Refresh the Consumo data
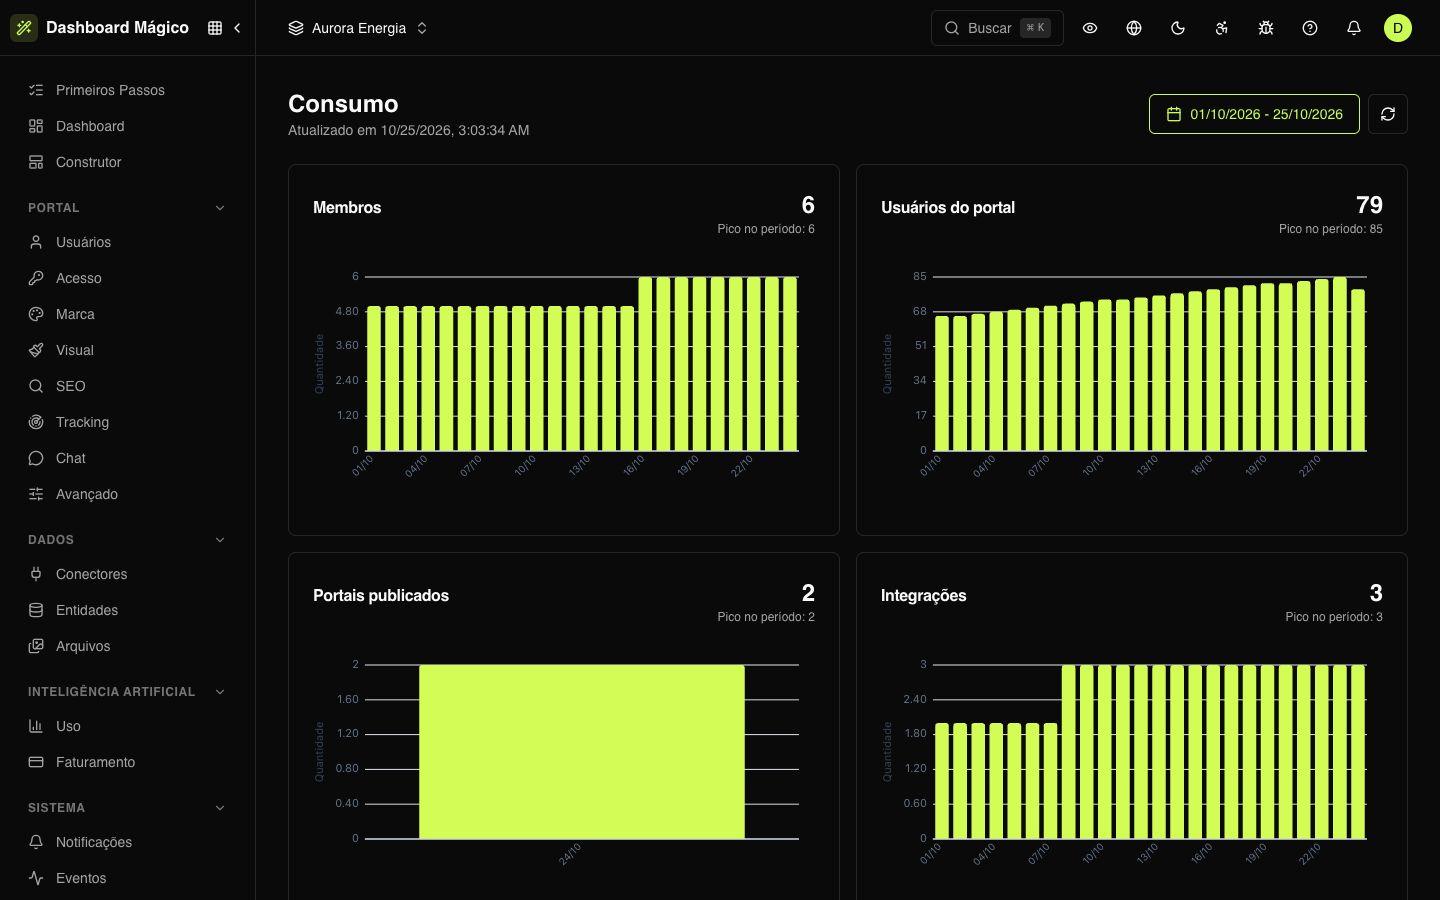The image size is (1440, 900). [x=1388, y=114]
